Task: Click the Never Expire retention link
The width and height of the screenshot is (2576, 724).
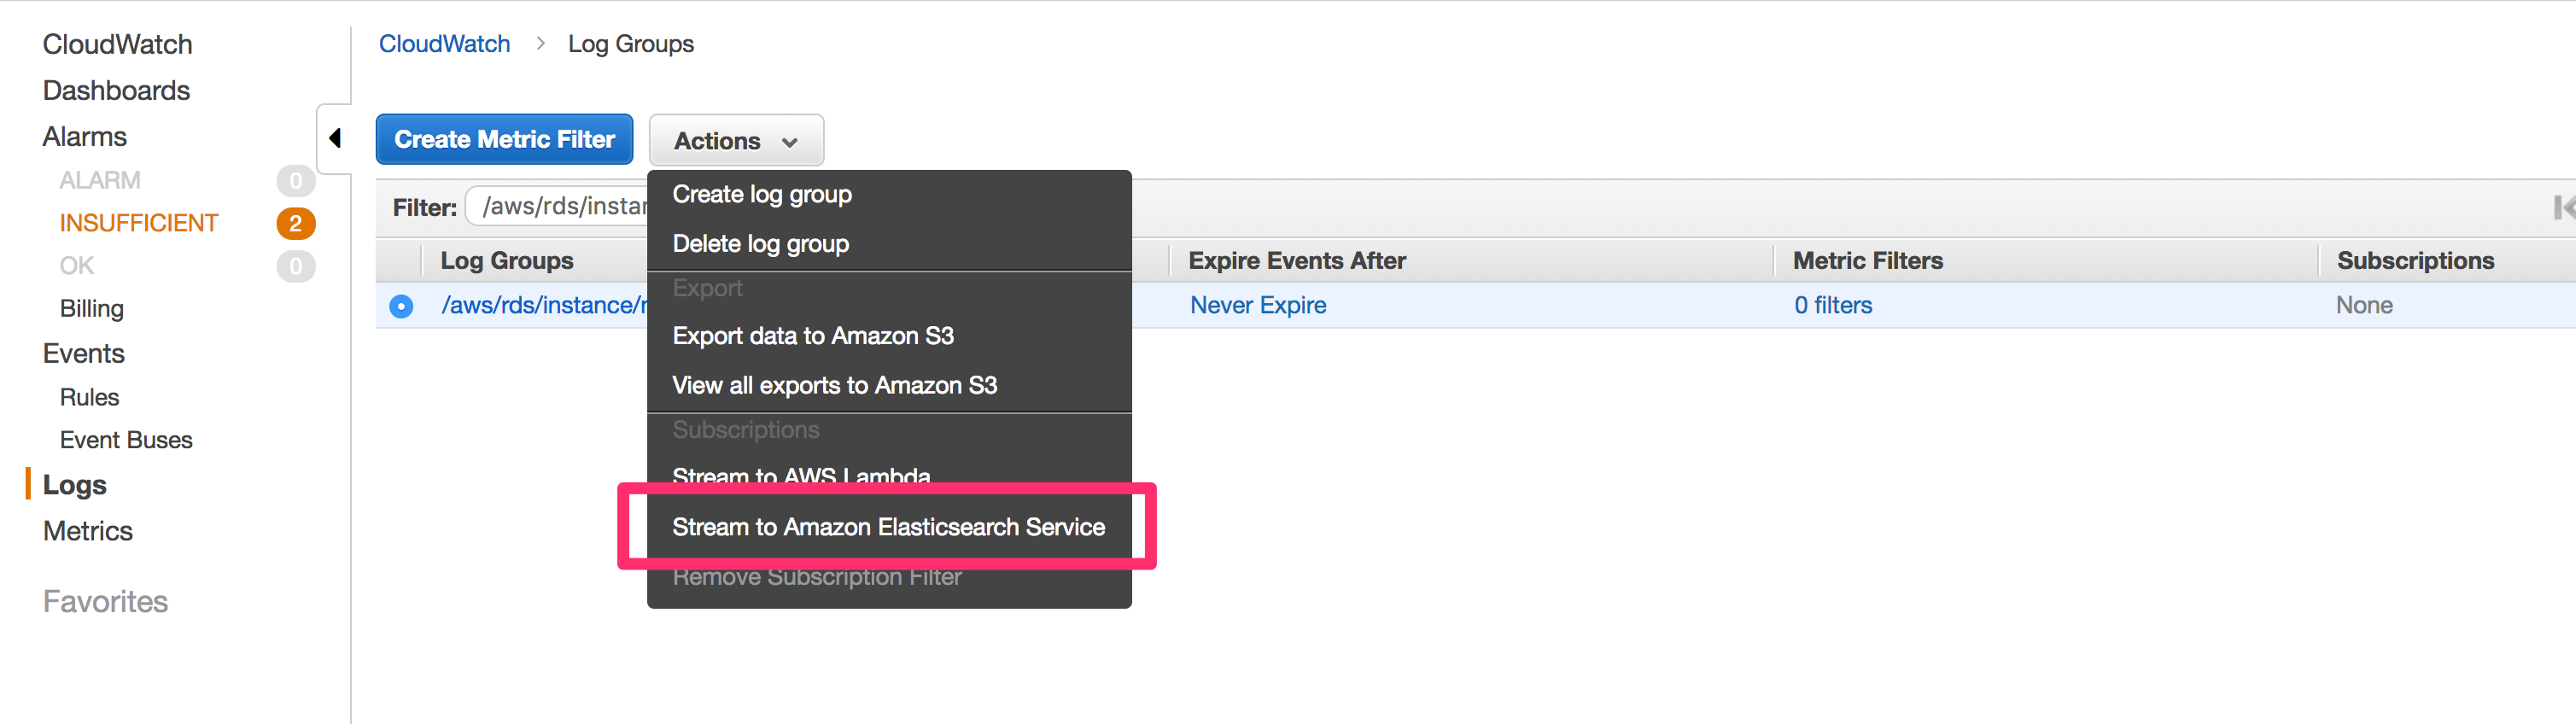Action: point(1257,306)
